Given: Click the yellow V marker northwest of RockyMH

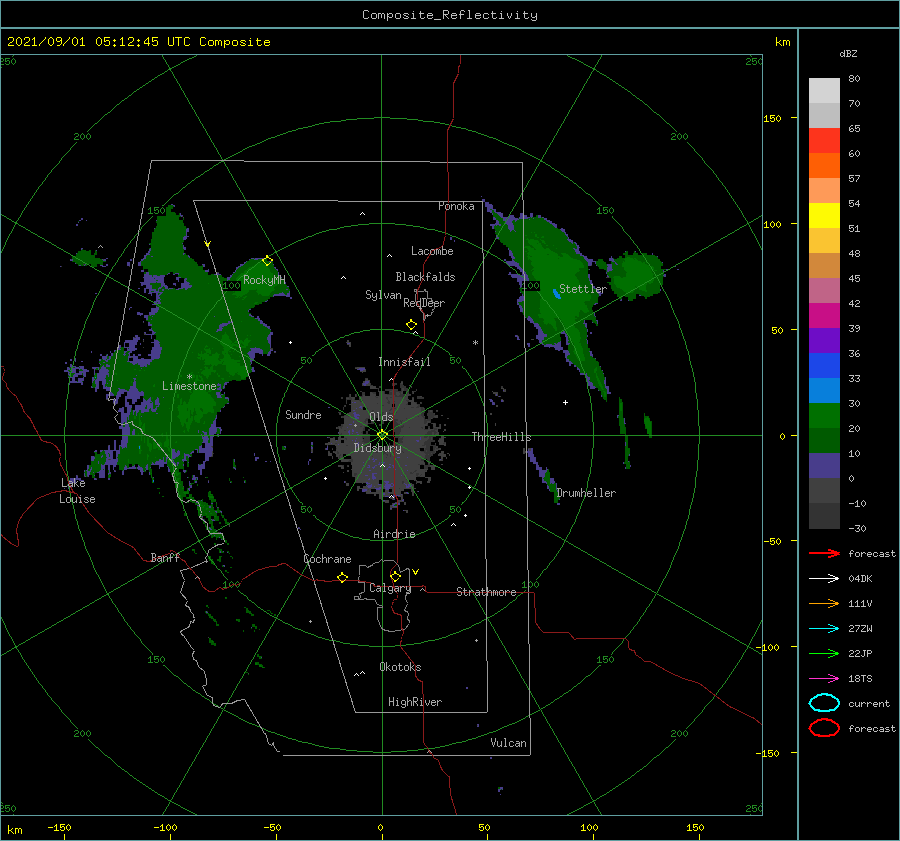Looking at the screenshot, I should [x=208, y=245].
